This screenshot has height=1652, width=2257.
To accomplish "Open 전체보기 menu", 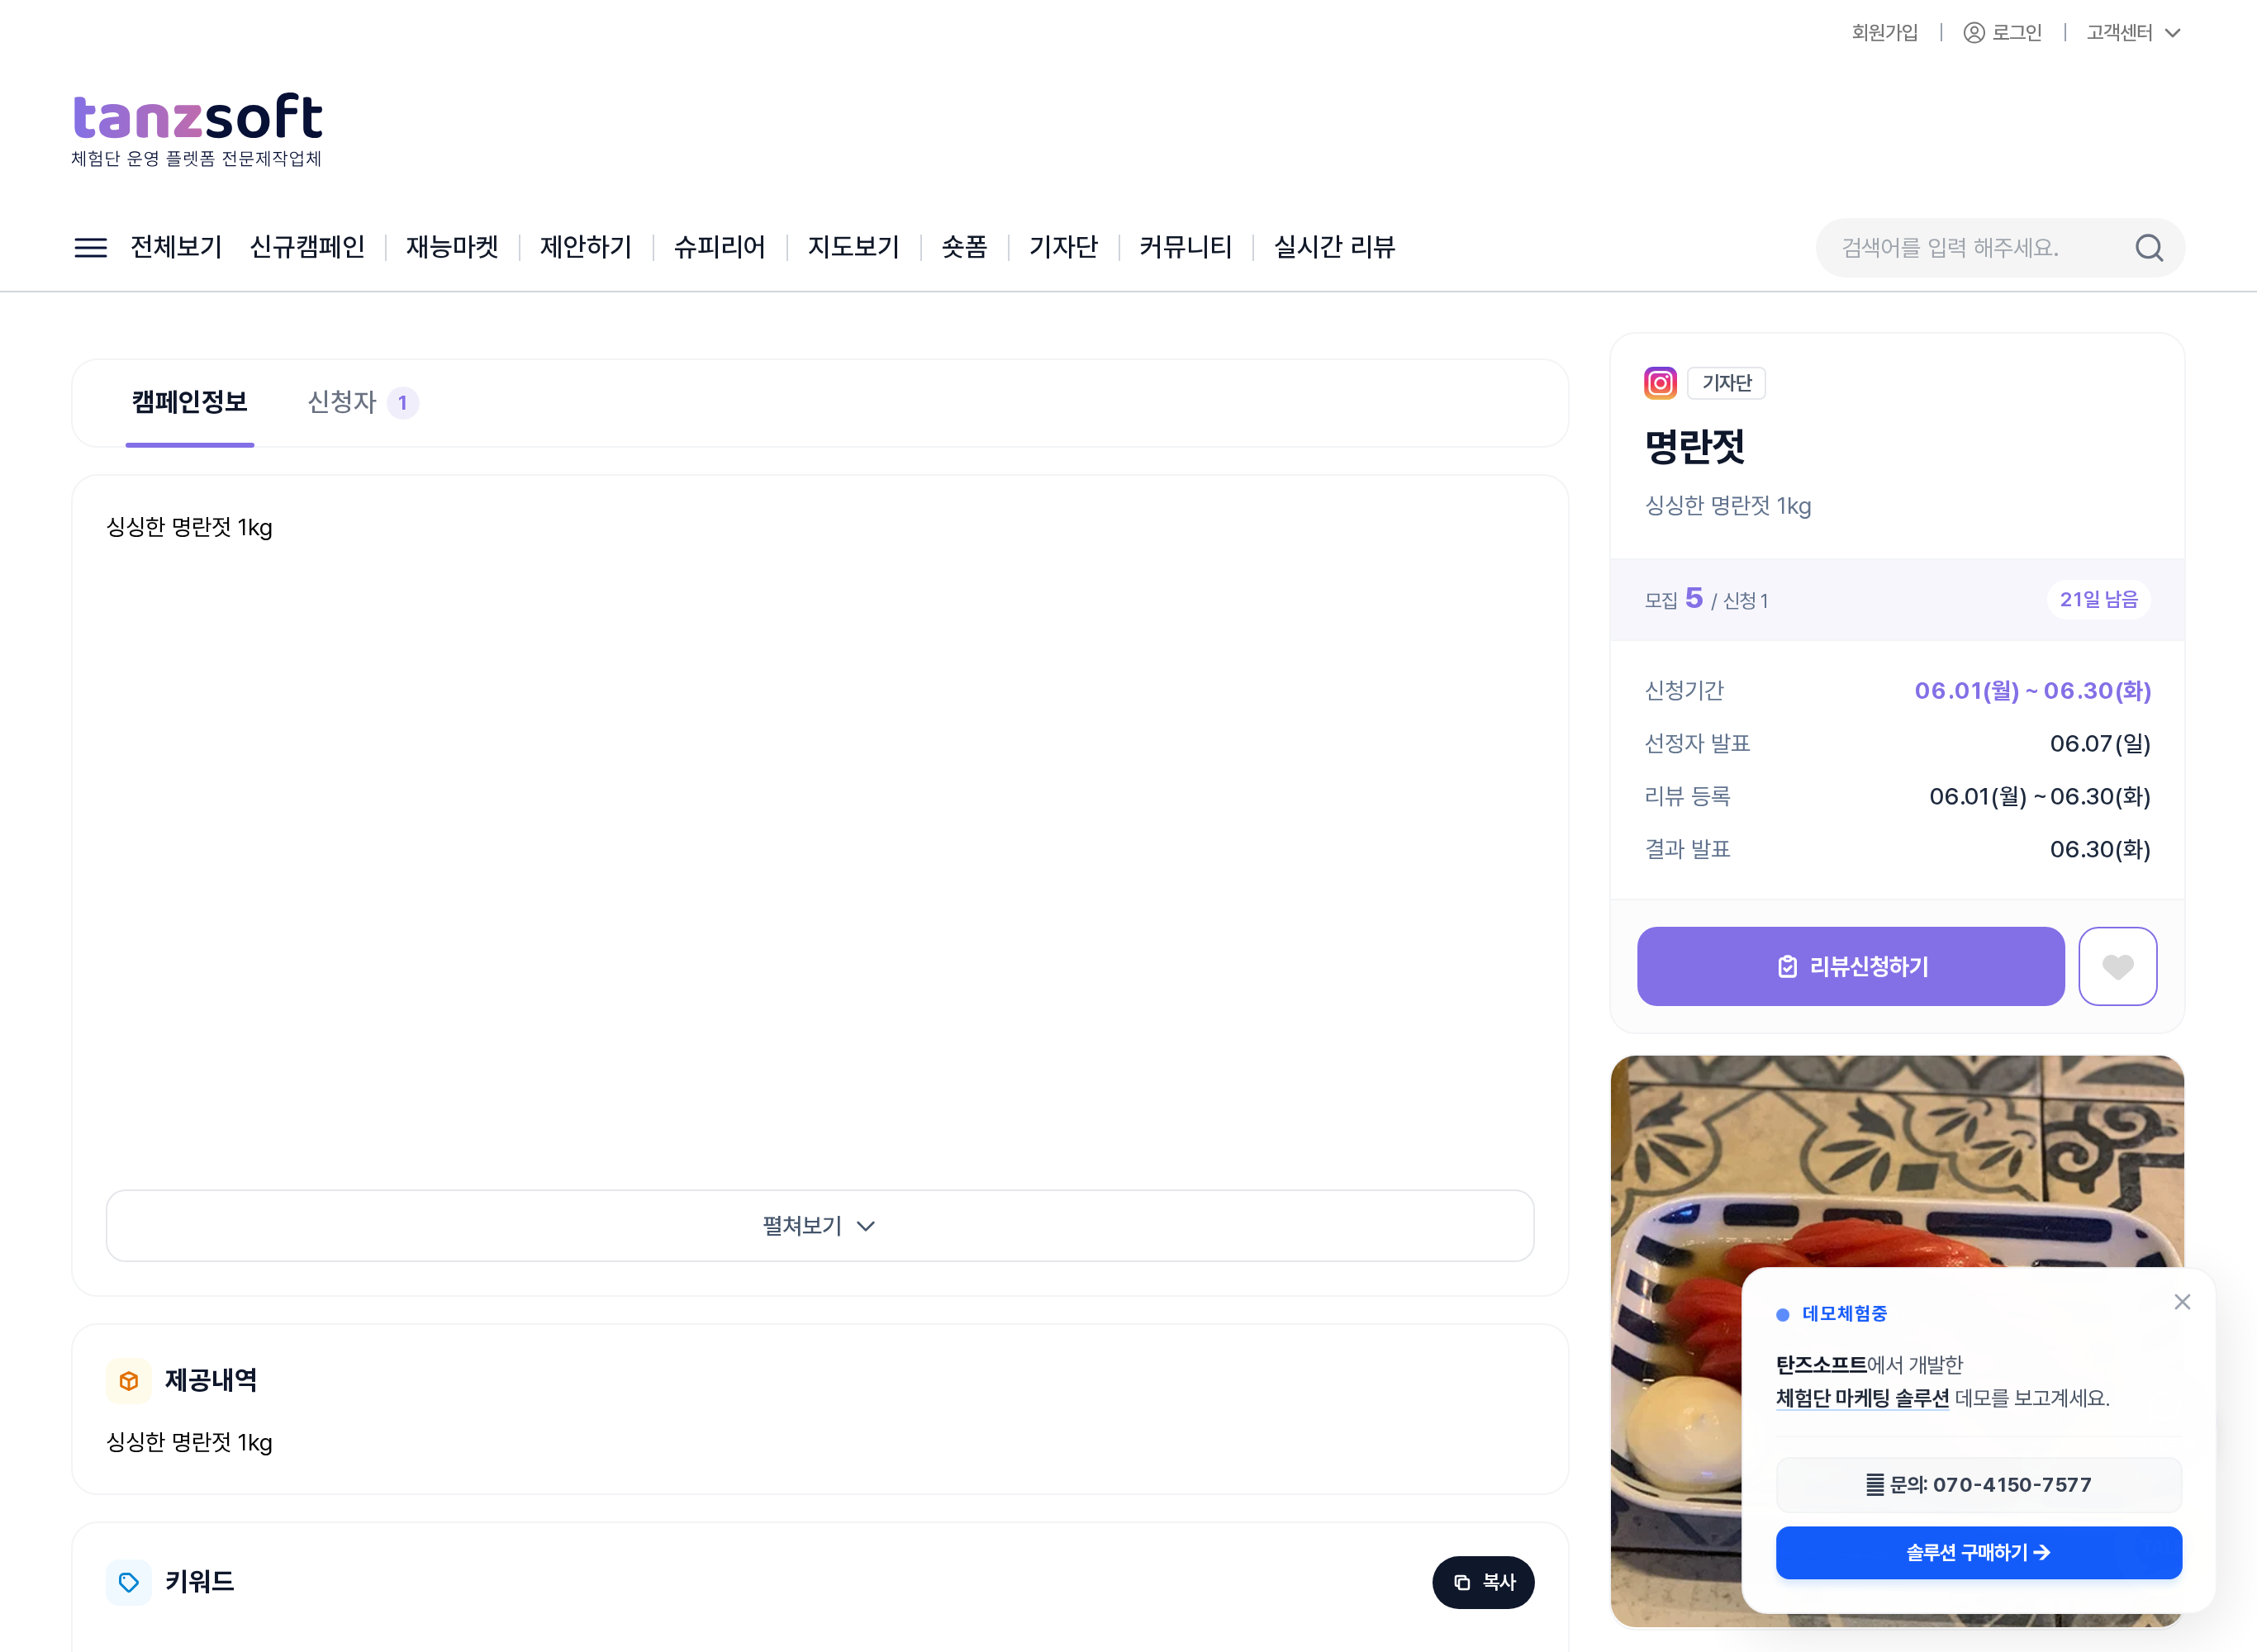I will (176, 247).
